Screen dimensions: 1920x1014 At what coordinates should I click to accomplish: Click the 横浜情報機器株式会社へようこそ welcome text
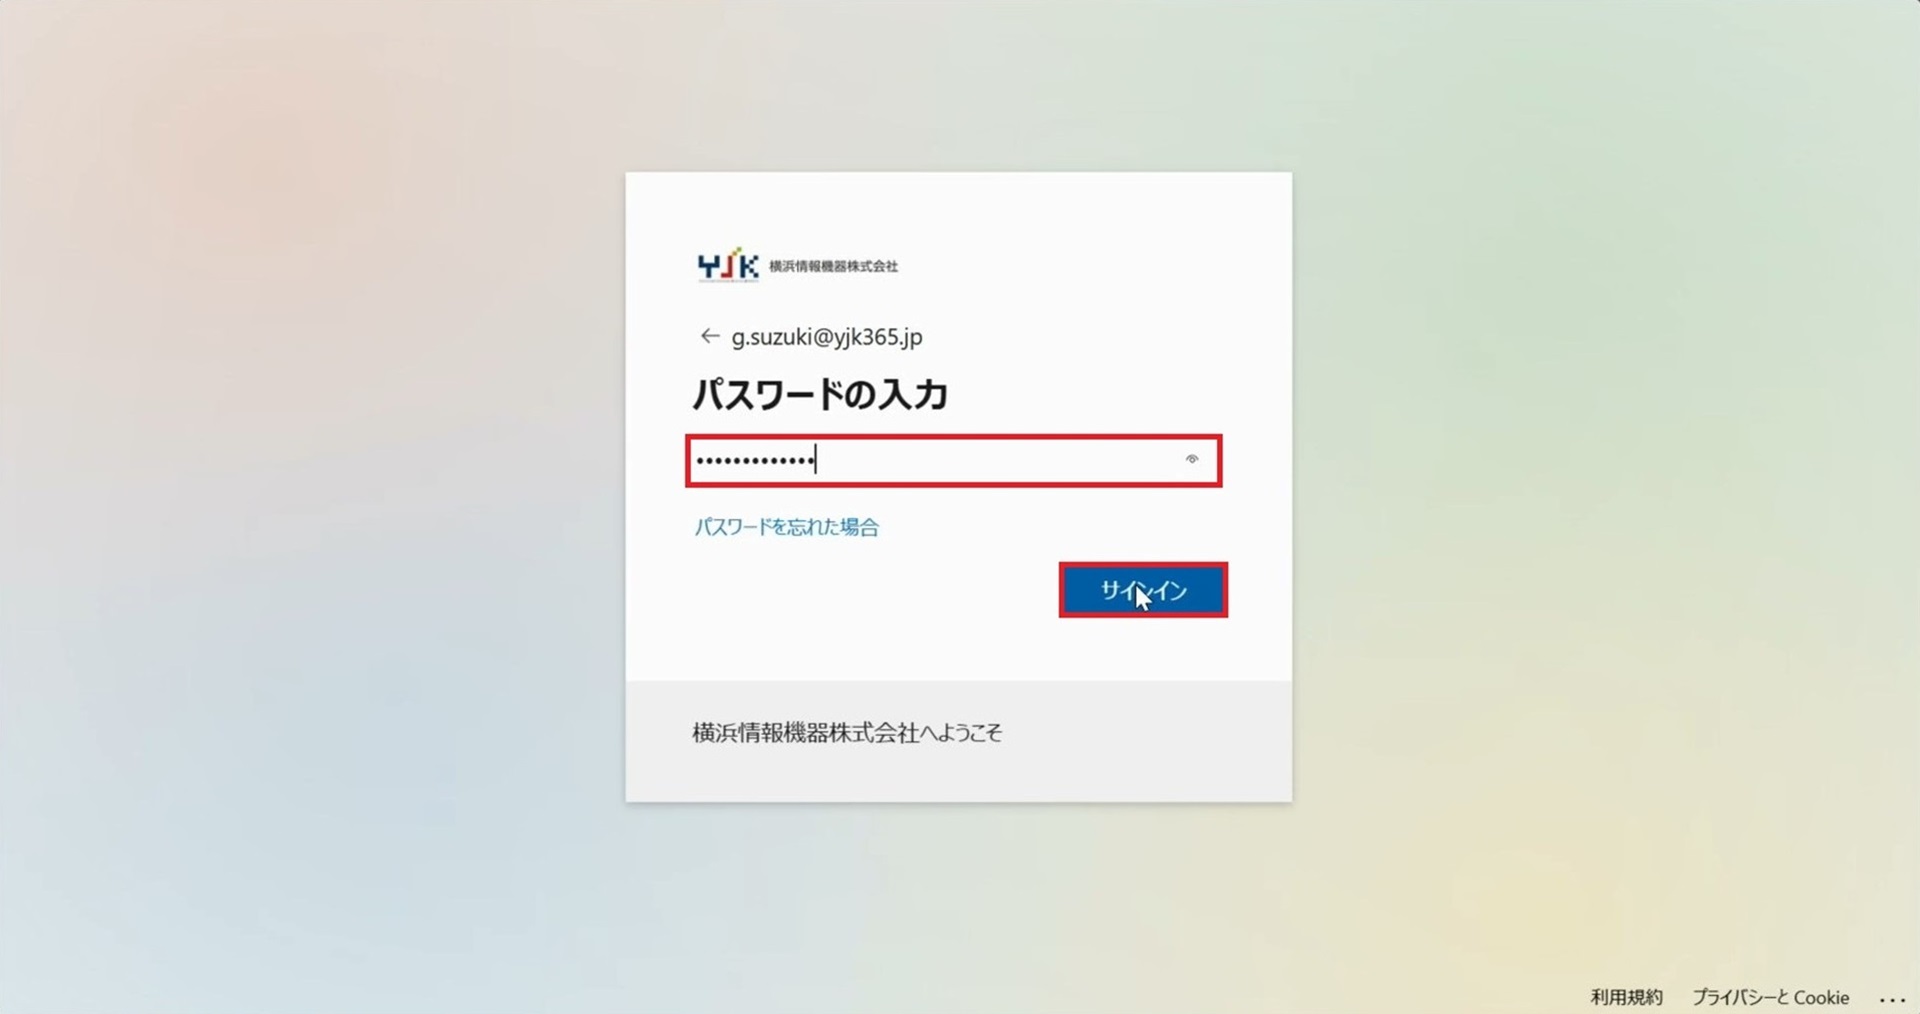(x=847, y=733)
